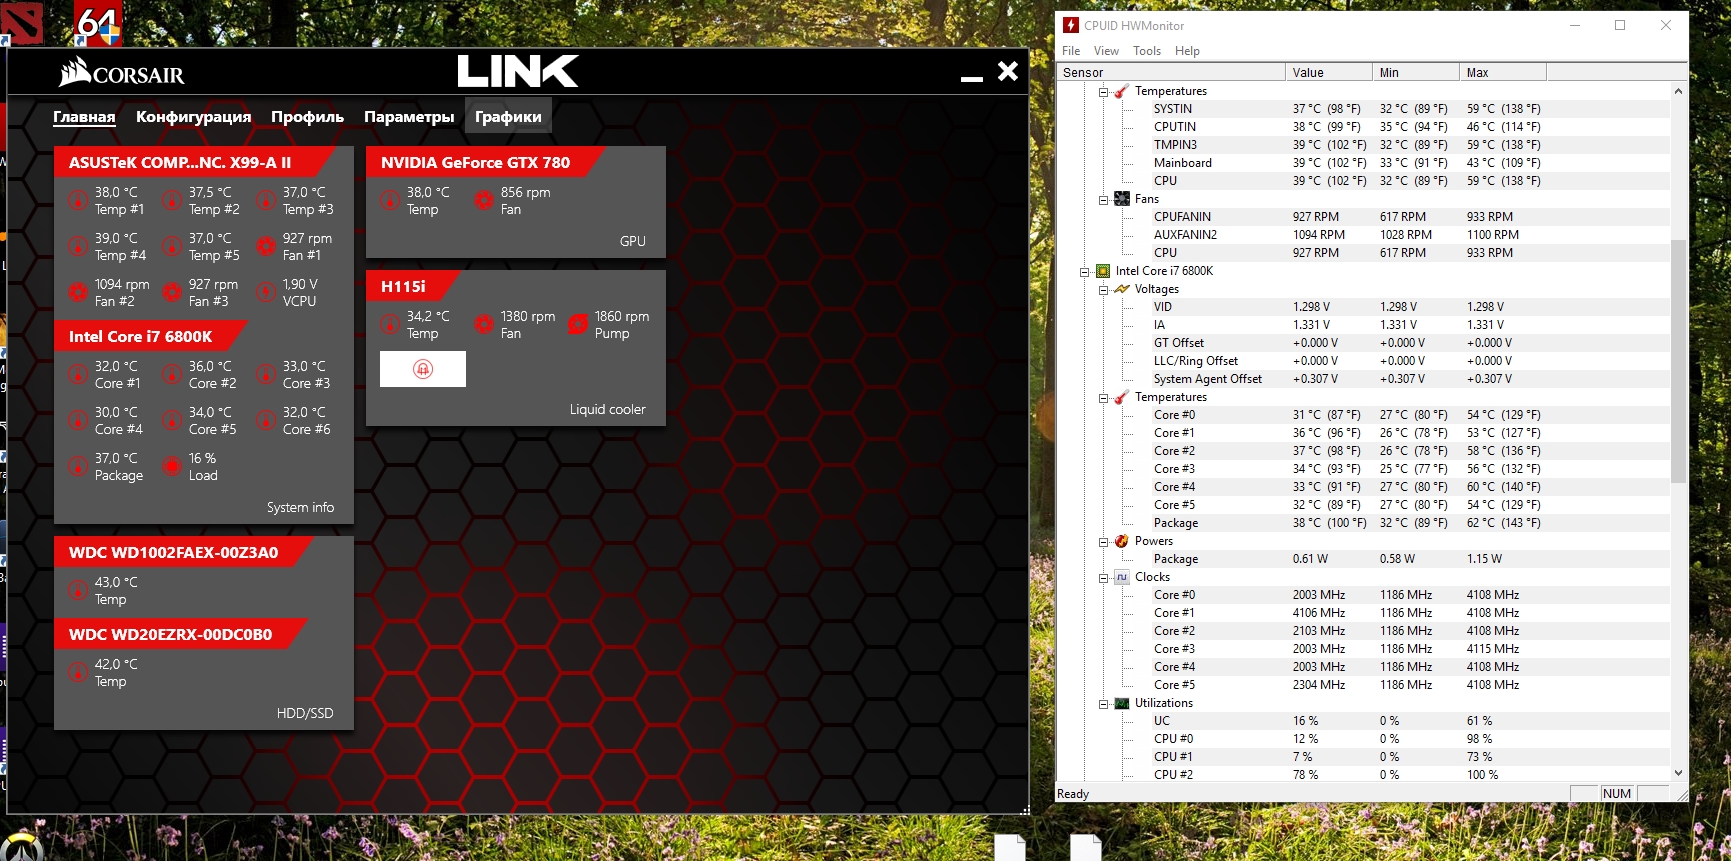Click the Sensor column header in HWMonitor
This screenshot has width=1731, height=861.
1171,72
